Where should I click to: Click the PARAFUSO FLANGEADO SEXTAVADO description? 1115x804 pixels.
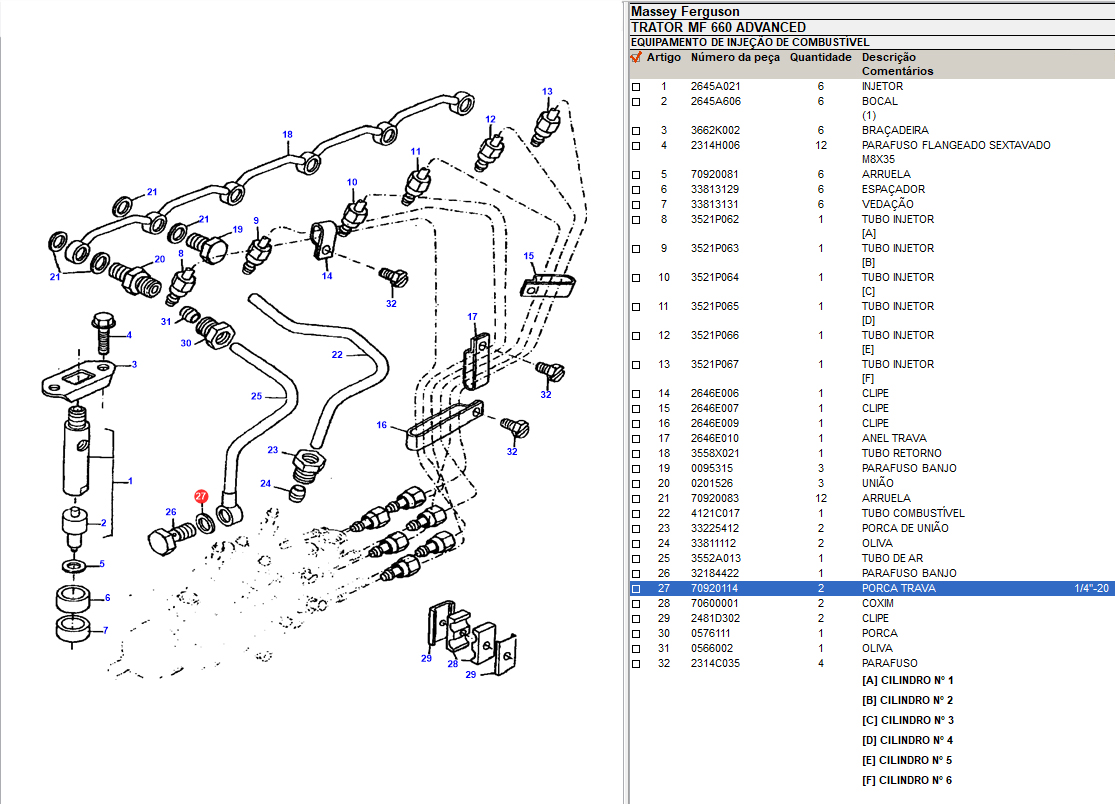click(956, 146)
